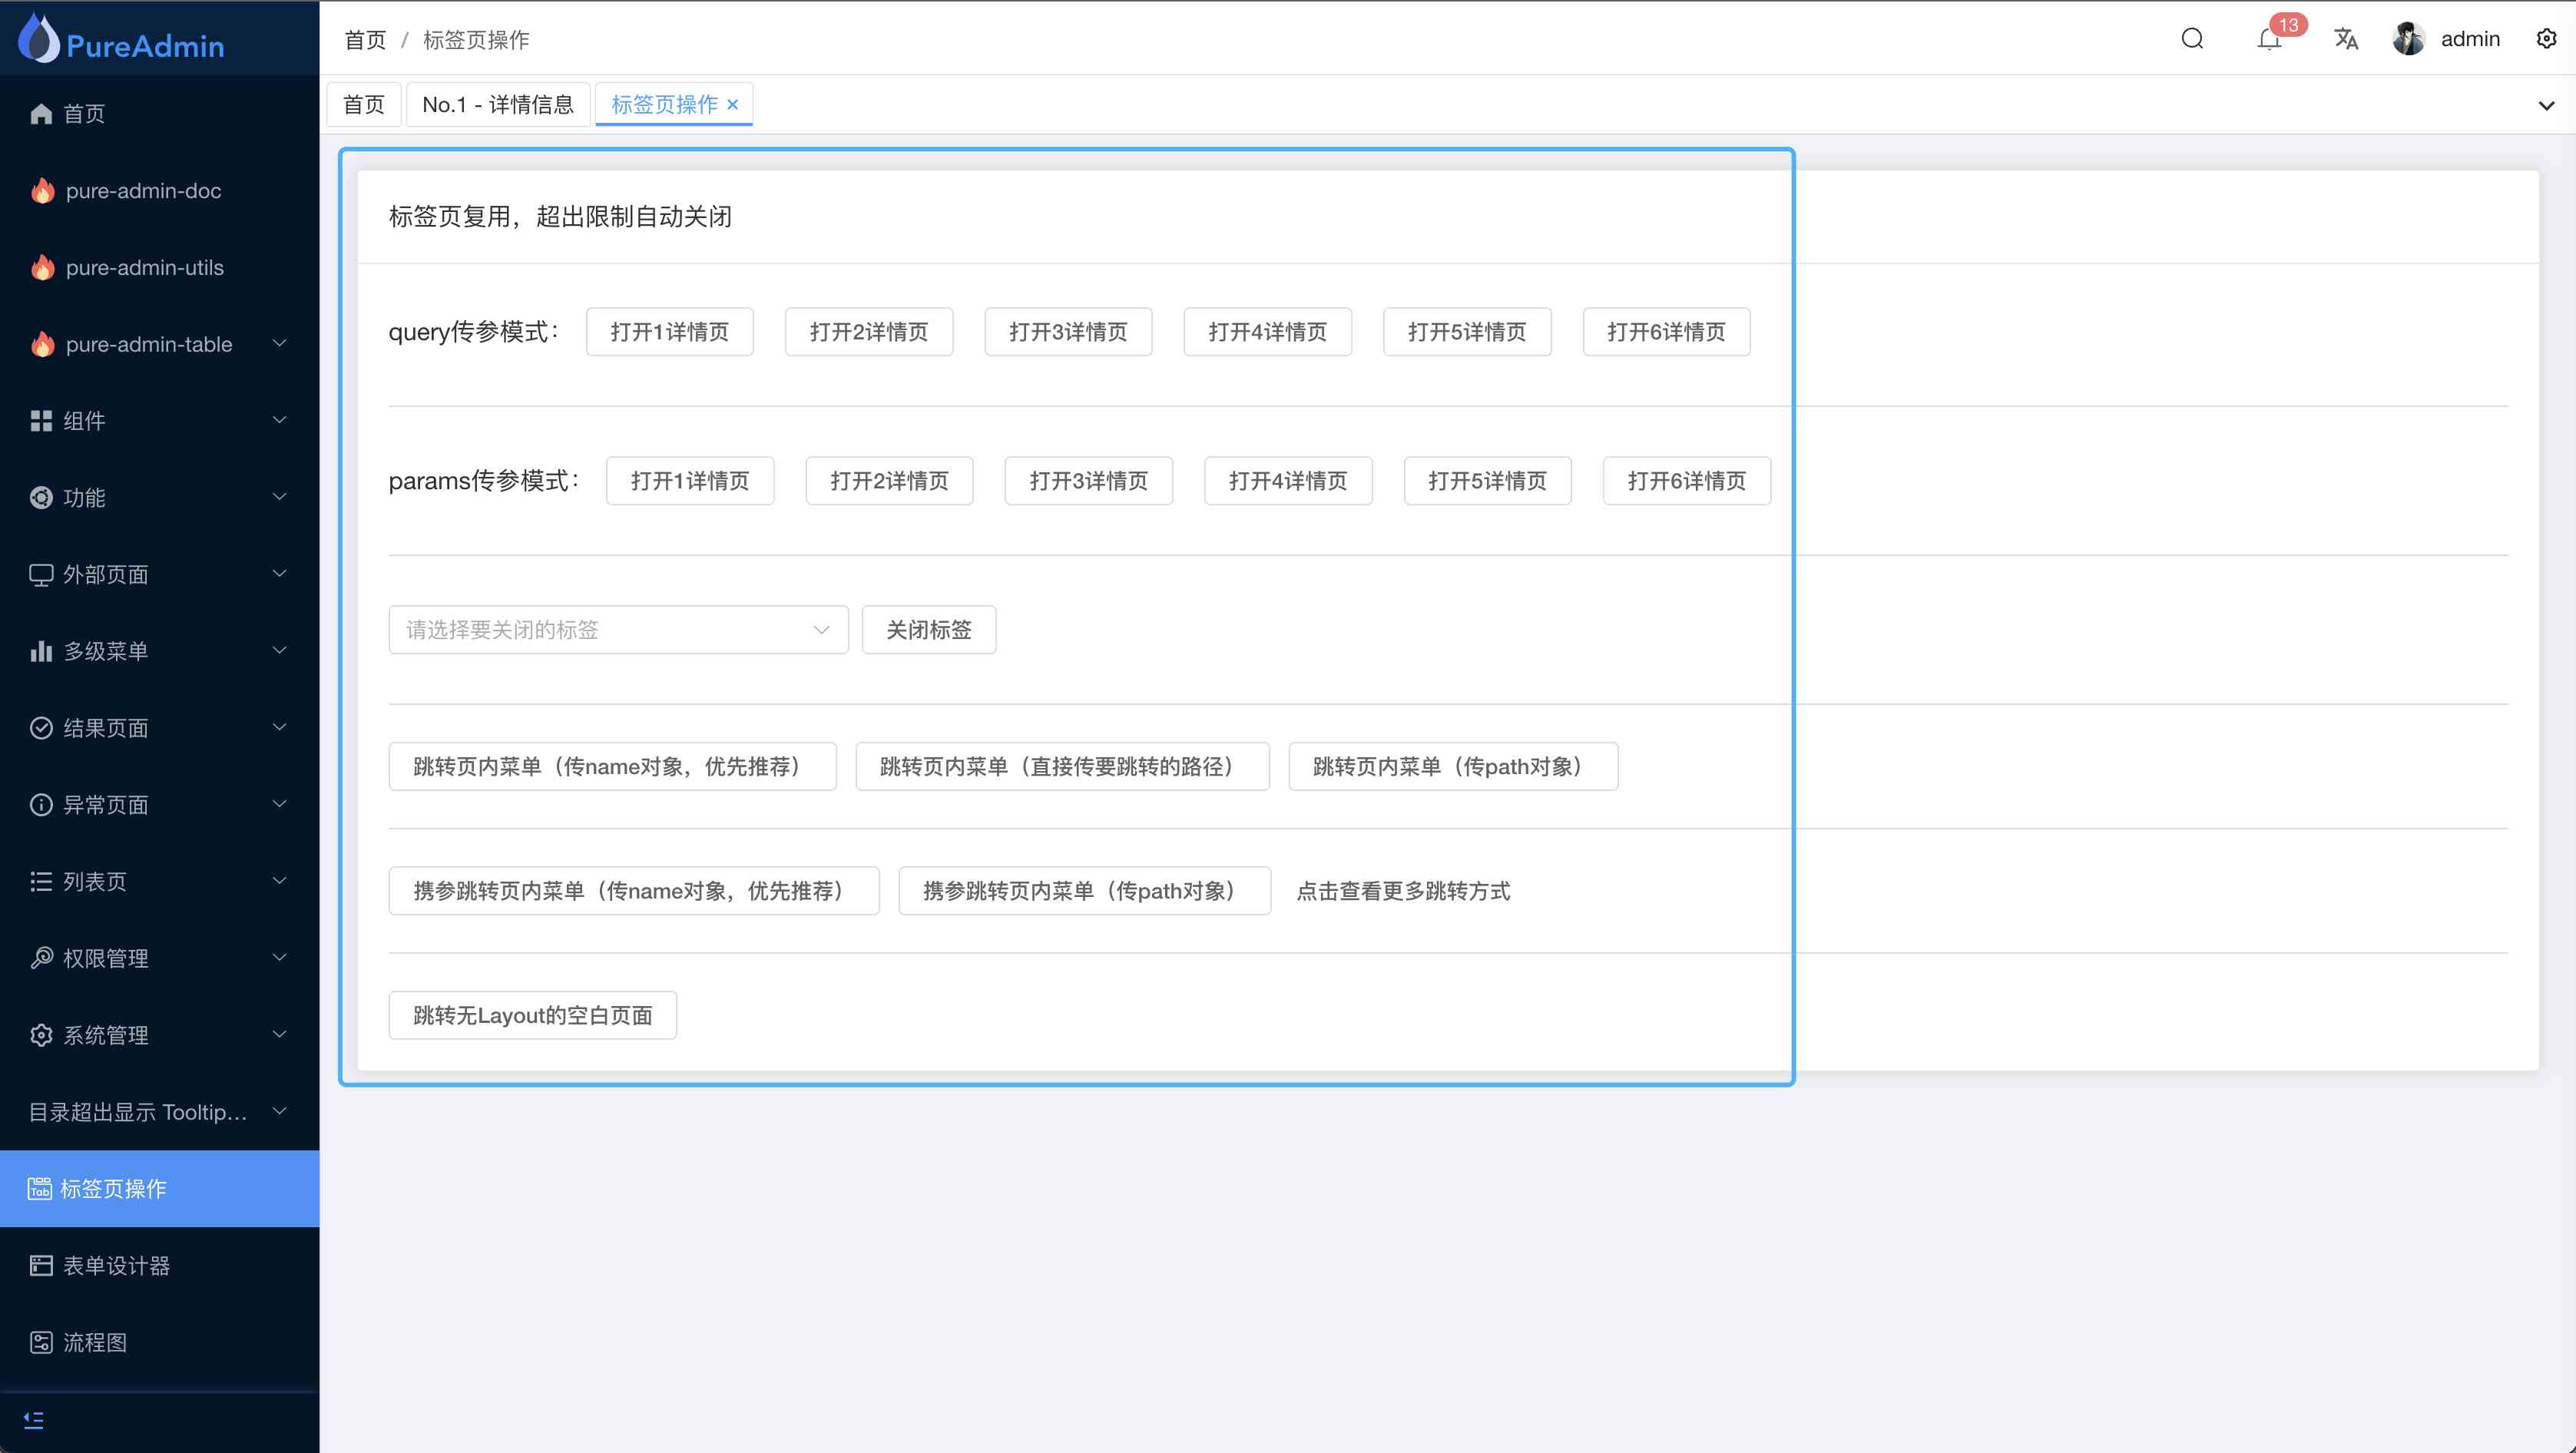Screen dimensions: 2576x1453
Task: Click the 关闭标签 button
Action: click(928, 630)
